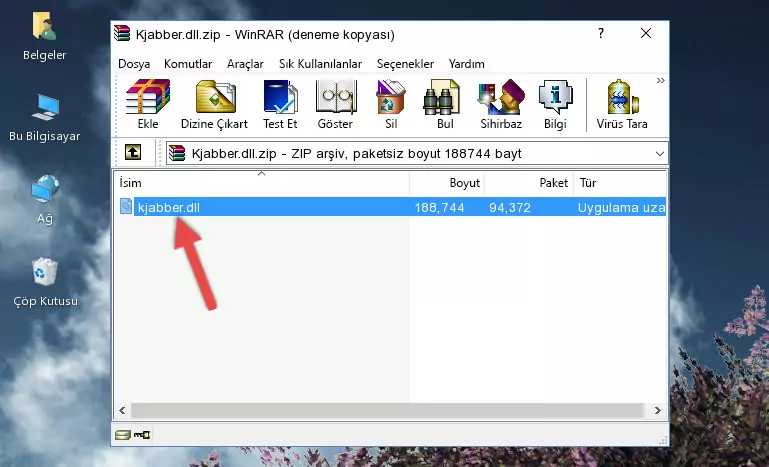Viewport: 769px width, 467px height.
Task: Click the 188,744 size value
Action: [439, 208]
